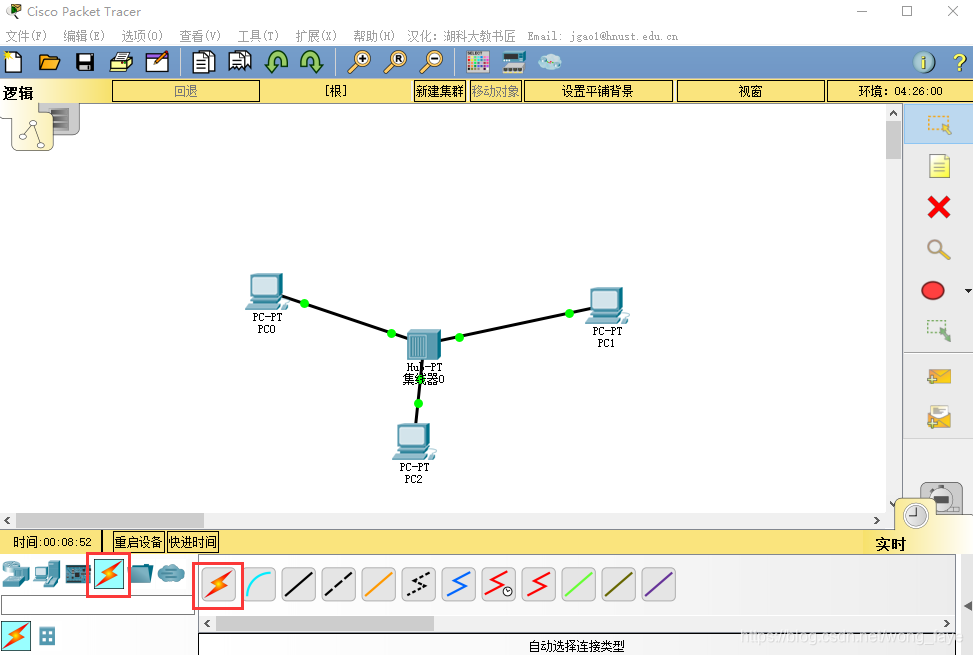Open the Activity Wizard icon

coord(157,62)
